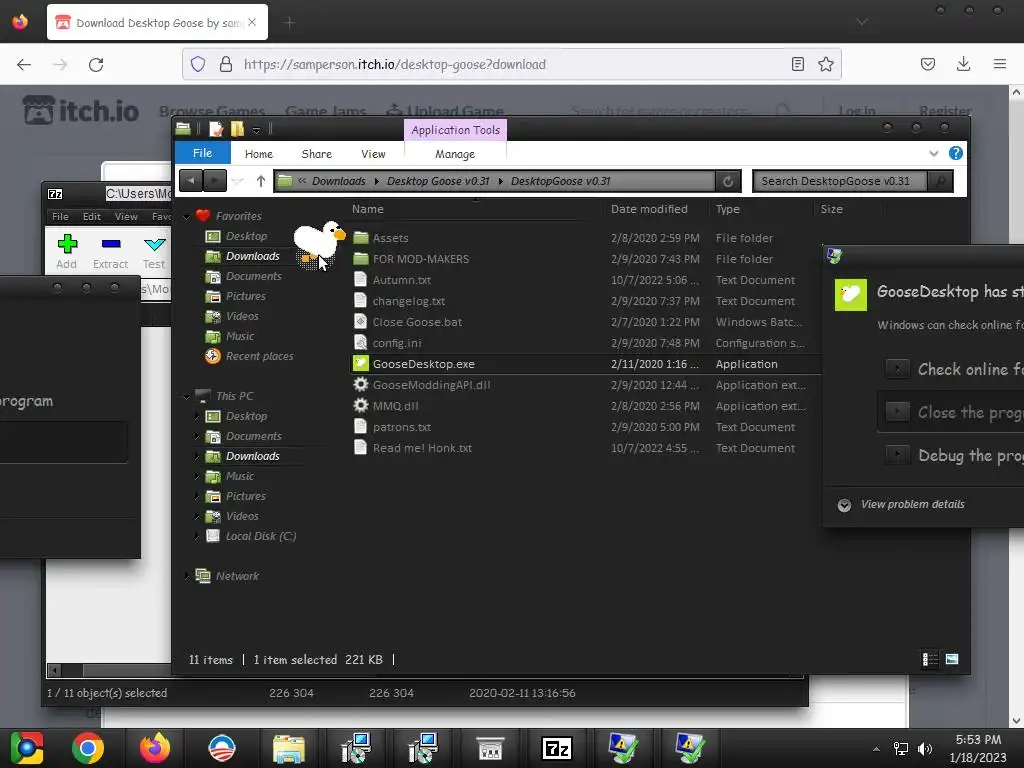Click the 7-Zip Add button
The width and height of the screenshot is (1024, 768).
(x=67, y=251)
